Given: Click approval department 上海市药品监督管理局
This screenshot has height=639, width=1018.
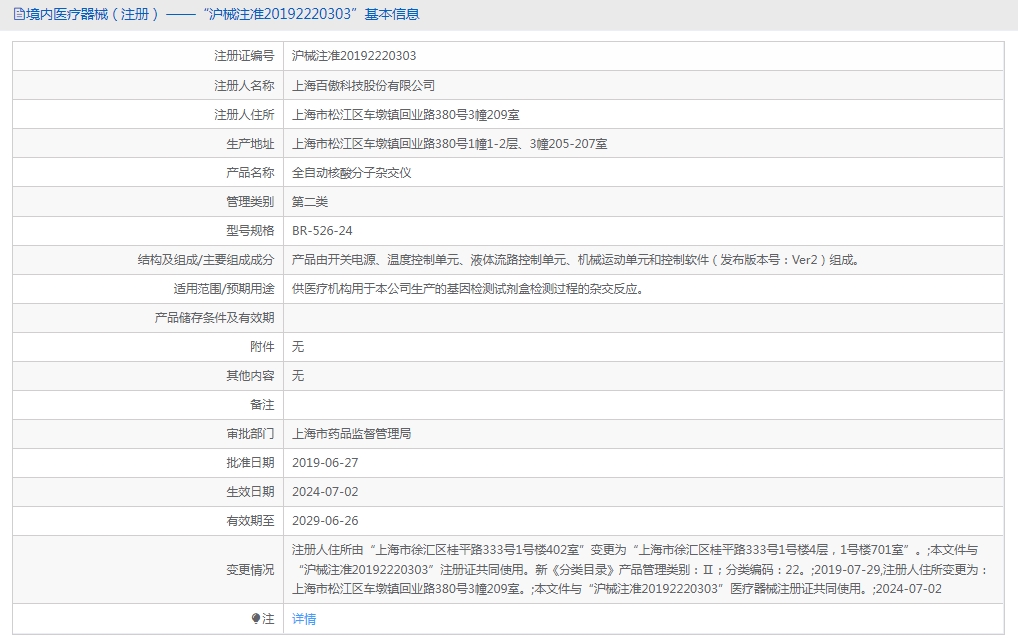Looking at the screenshot, I should 351,434.
